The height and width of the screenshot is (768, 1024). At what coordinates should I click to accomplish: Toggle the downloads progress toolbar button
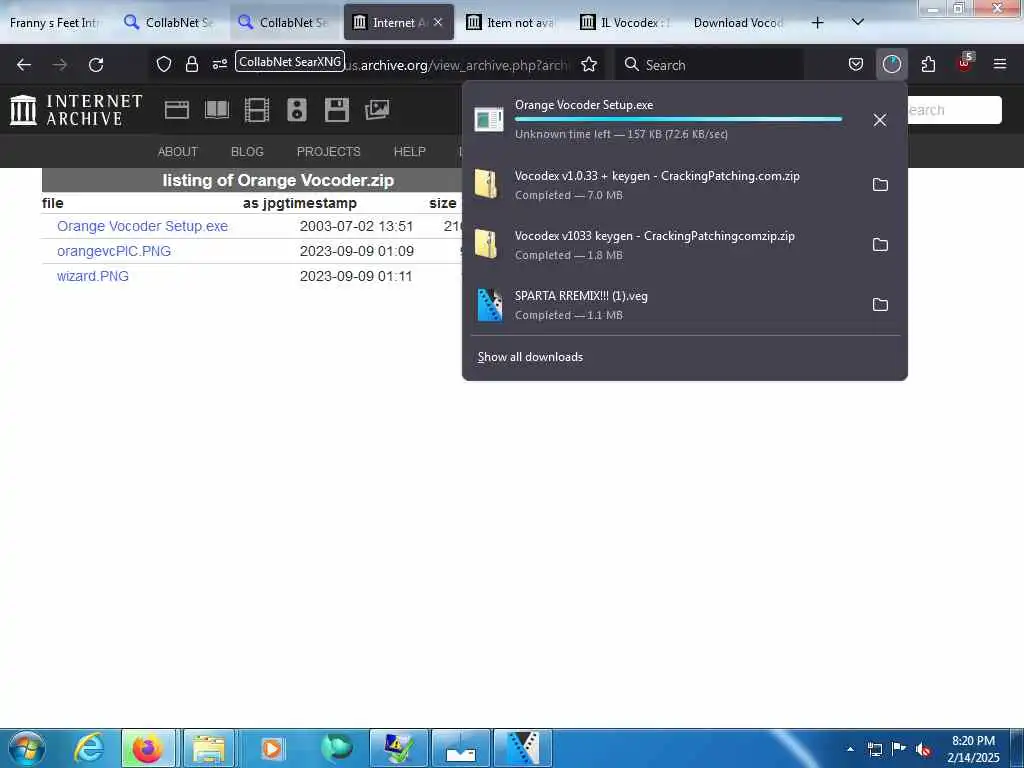(x=891, y=64)
